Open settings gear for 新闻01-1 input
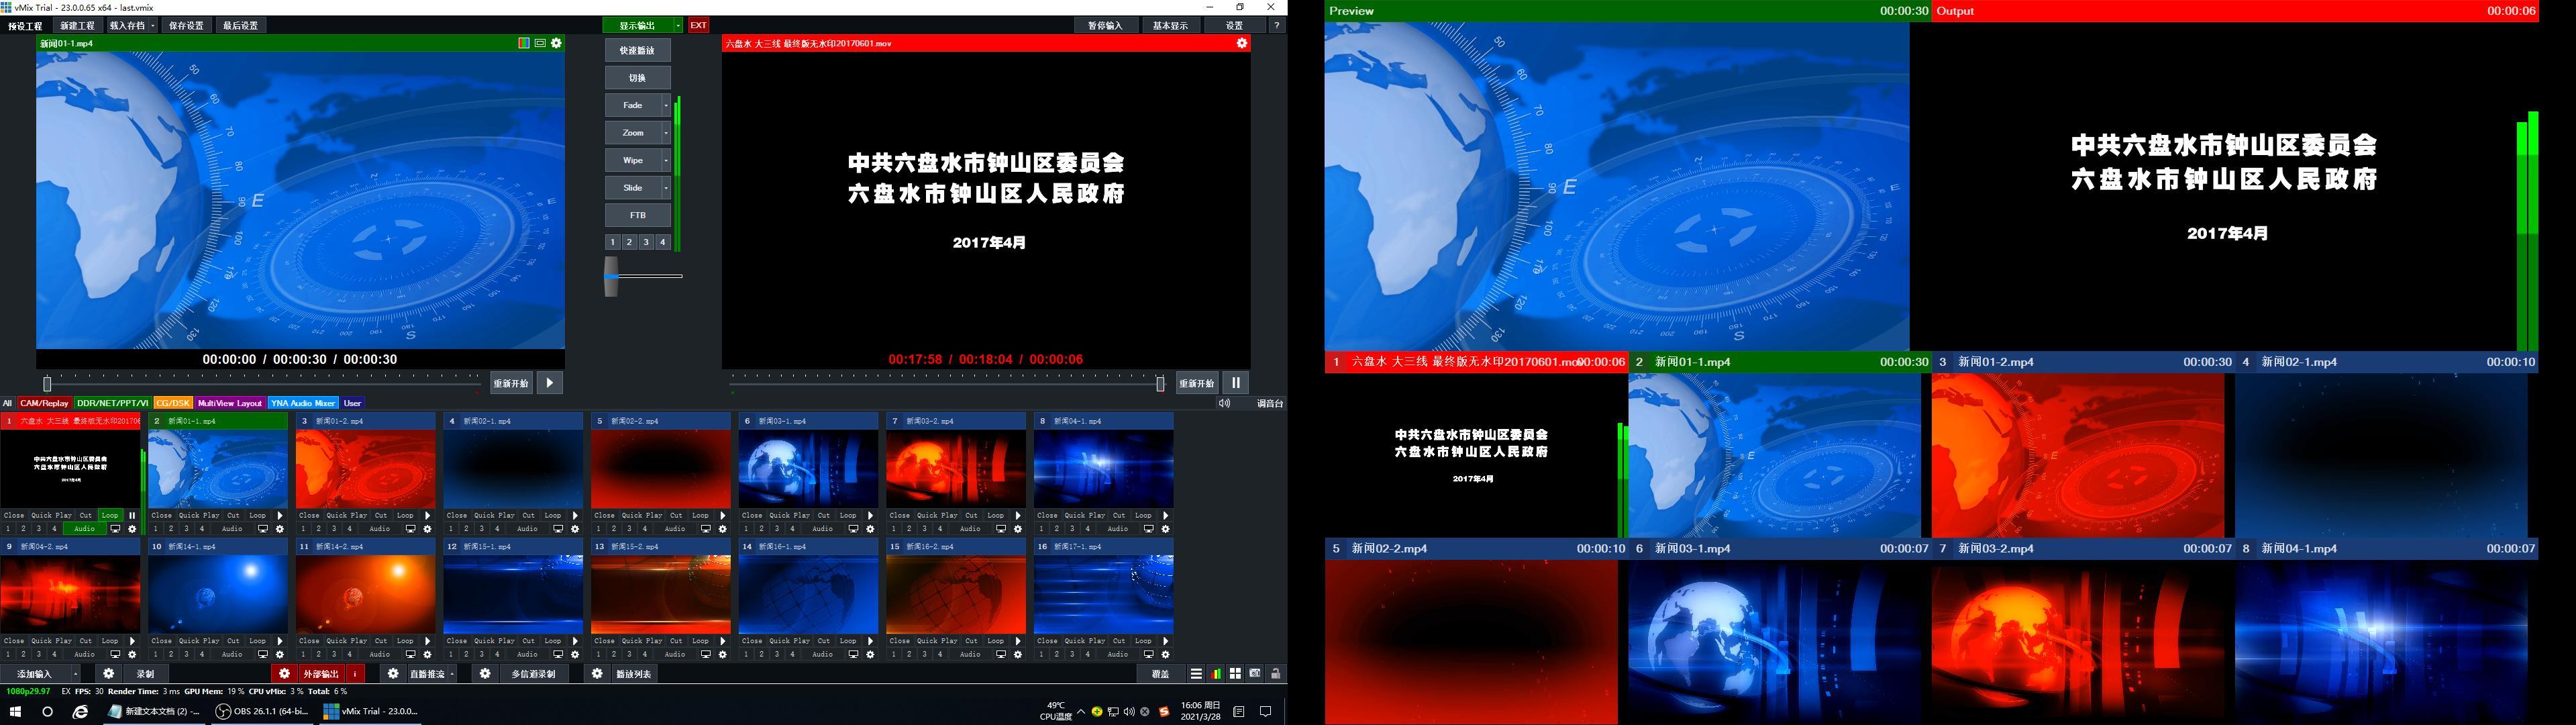 (280, 529)
